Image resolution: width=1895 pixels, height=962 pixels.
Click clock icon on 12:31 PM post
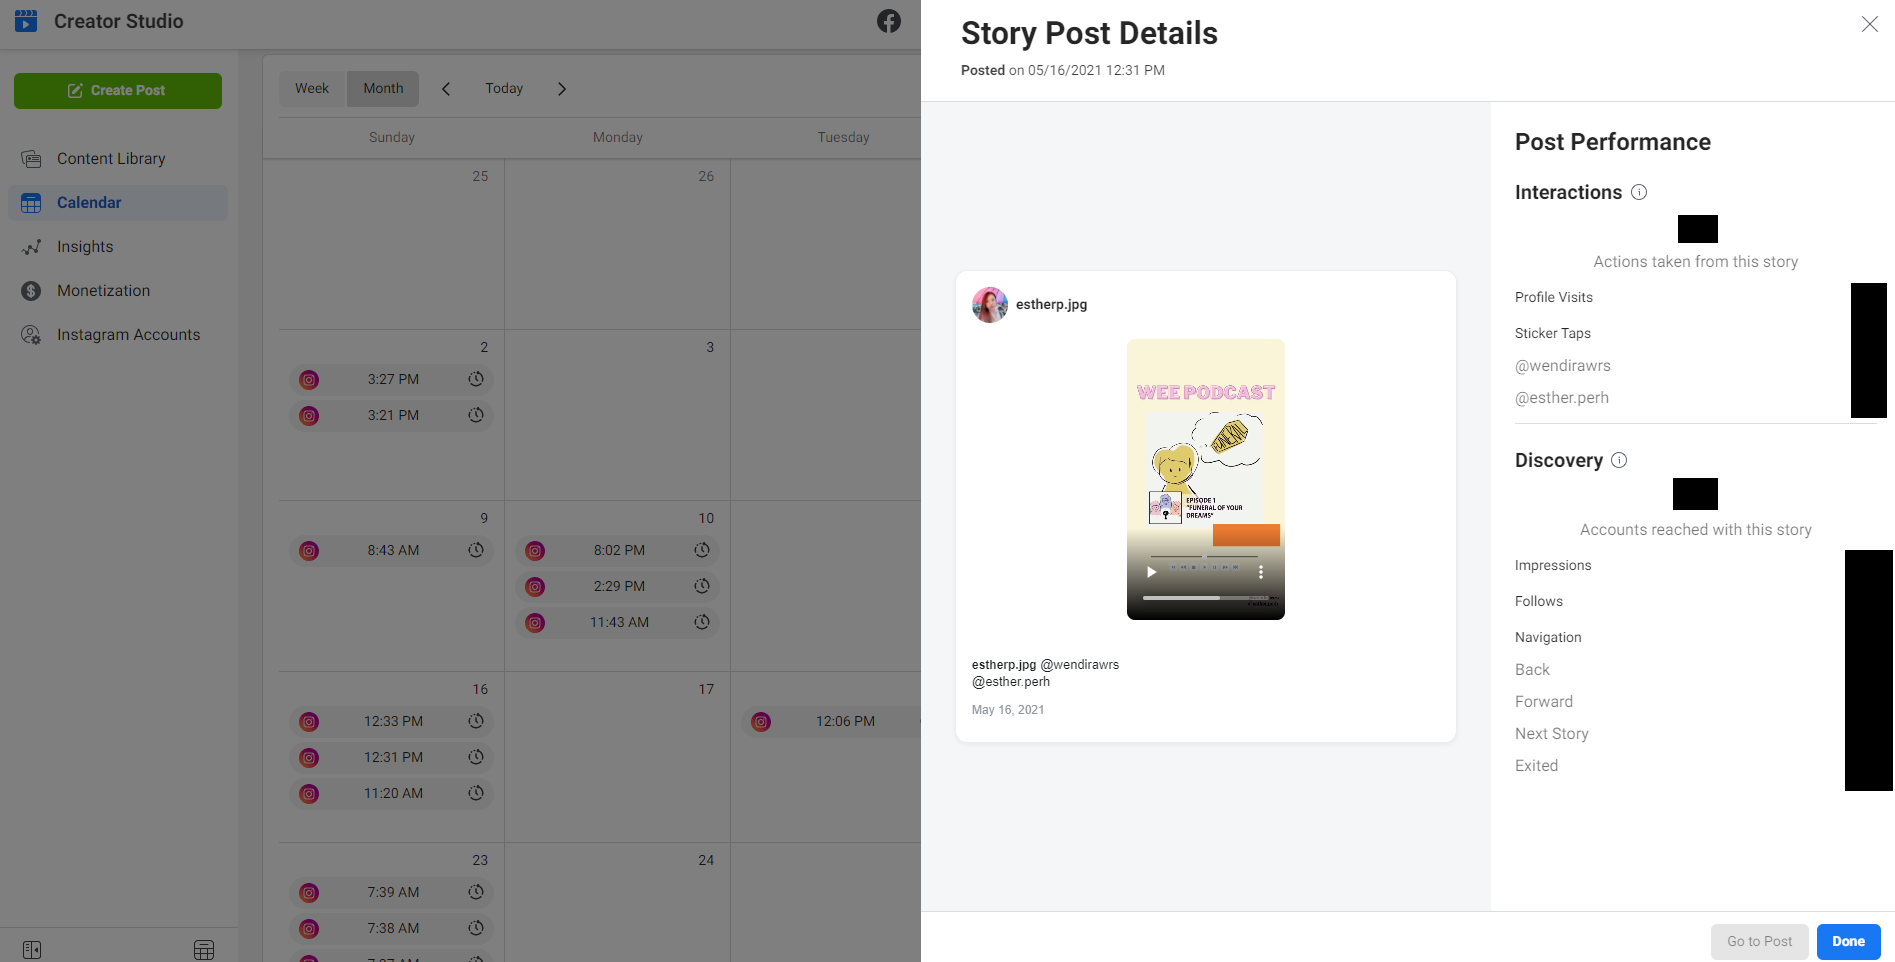[476, 757]
